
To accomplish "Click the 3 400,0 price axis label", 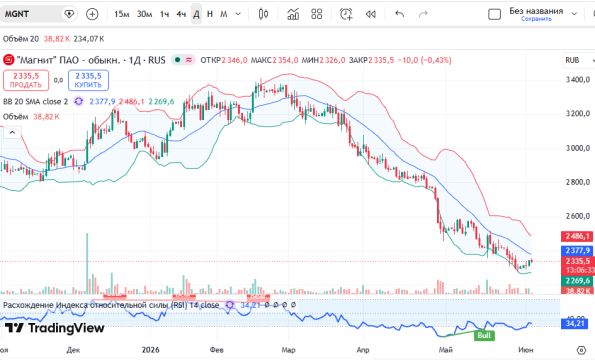I will coord(578,80).
